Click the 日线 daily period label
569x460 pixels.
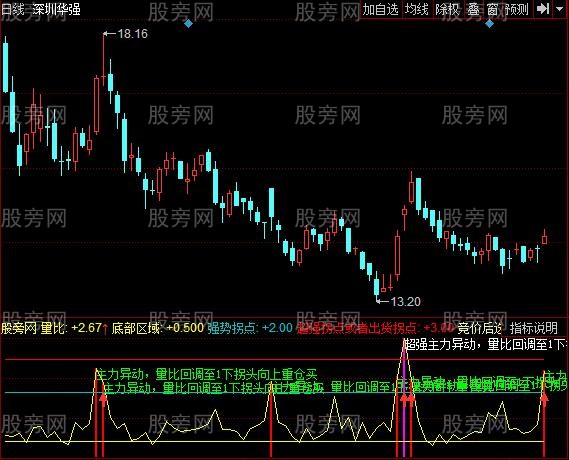[12, 9]
